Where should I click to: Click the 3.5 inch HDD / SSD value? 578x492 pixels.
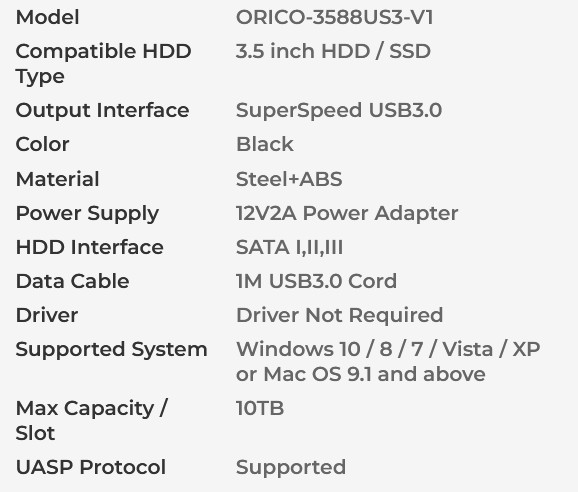[x=333, y=51]
